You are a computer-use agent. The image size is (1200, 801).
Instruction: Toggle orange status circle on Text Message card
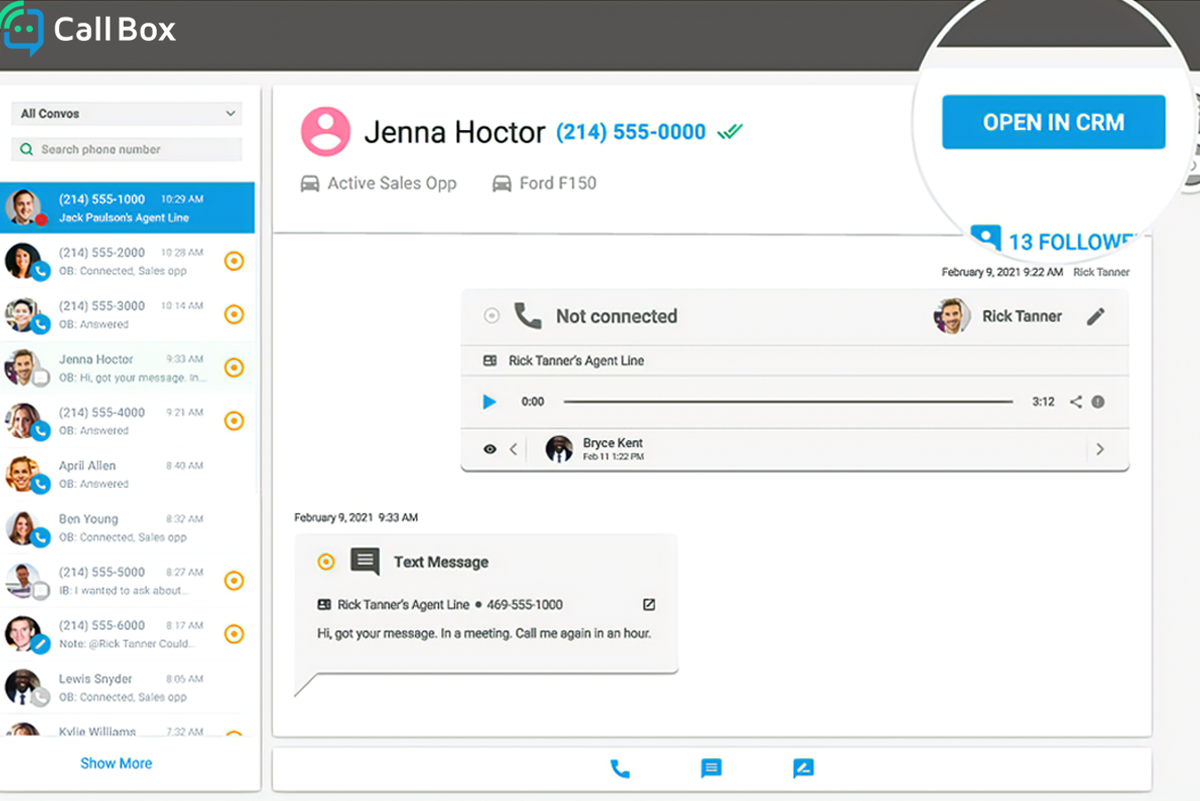coord(325,562)
